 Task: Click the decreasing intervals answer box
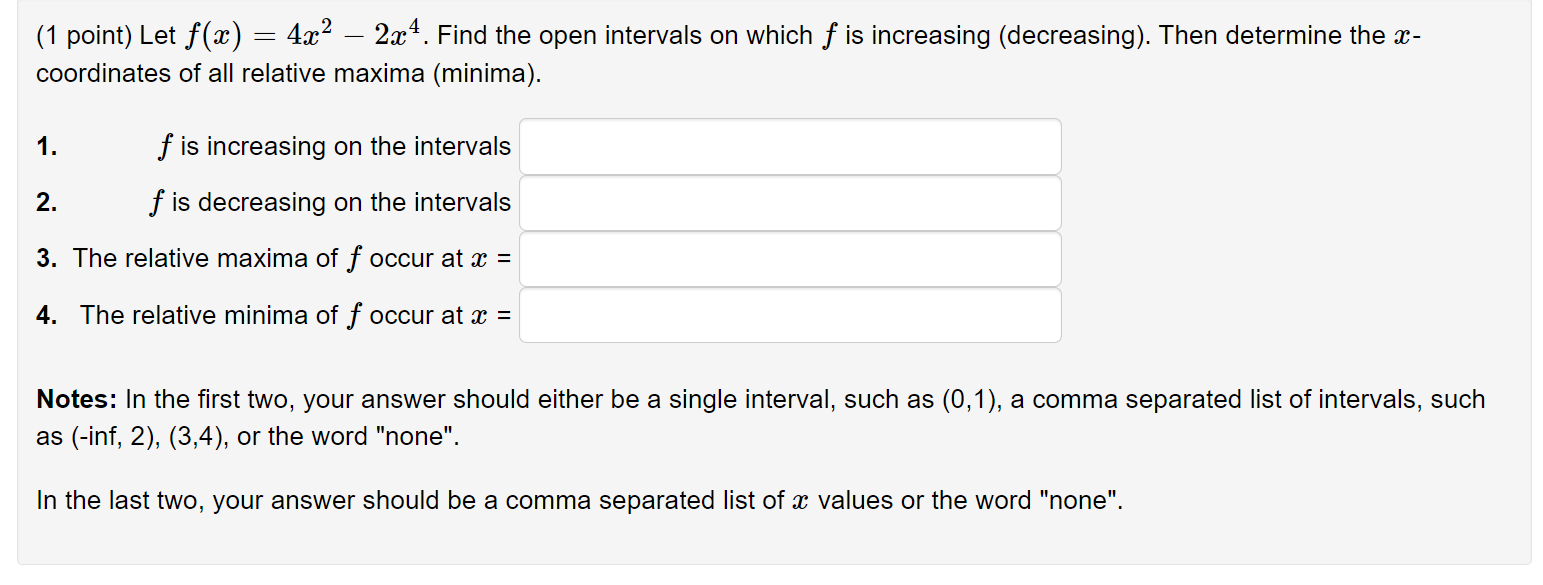pyautogui.click(x=789, y=202)
